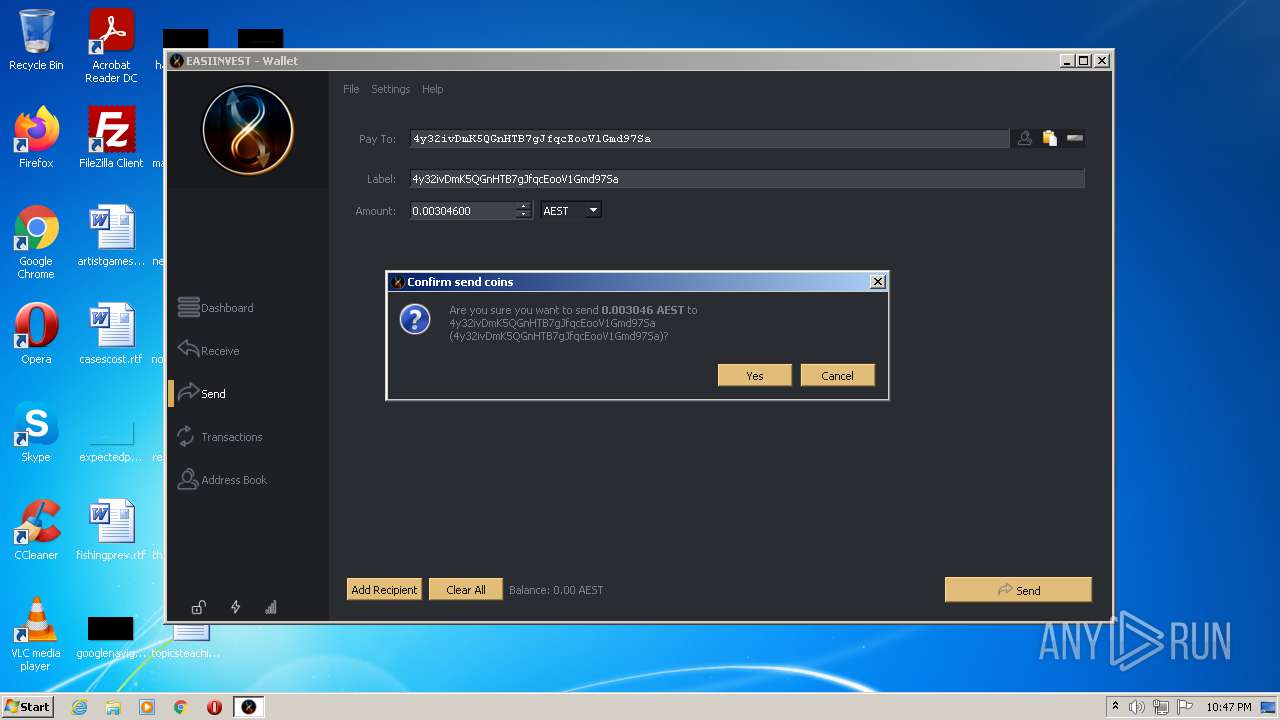The height and width of the screenshot is (720, 1280).
Task: Open the Receive page in sidebar
Action: 208,350
